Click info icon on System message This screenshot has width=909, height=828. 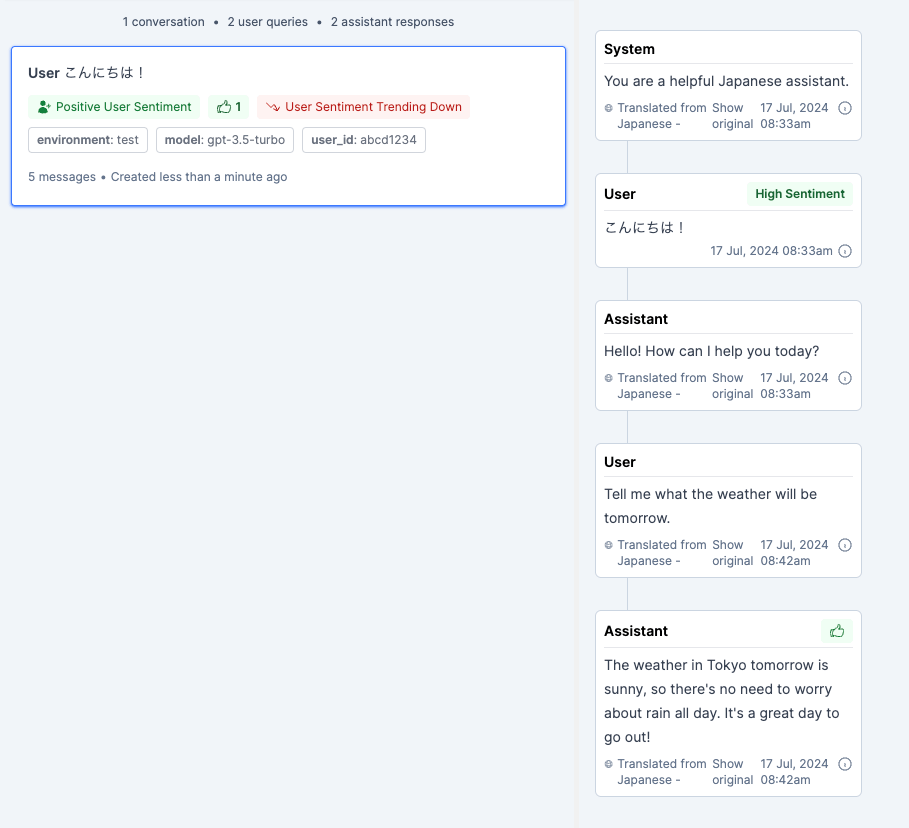pyautogui.click(x=845, y=108)
